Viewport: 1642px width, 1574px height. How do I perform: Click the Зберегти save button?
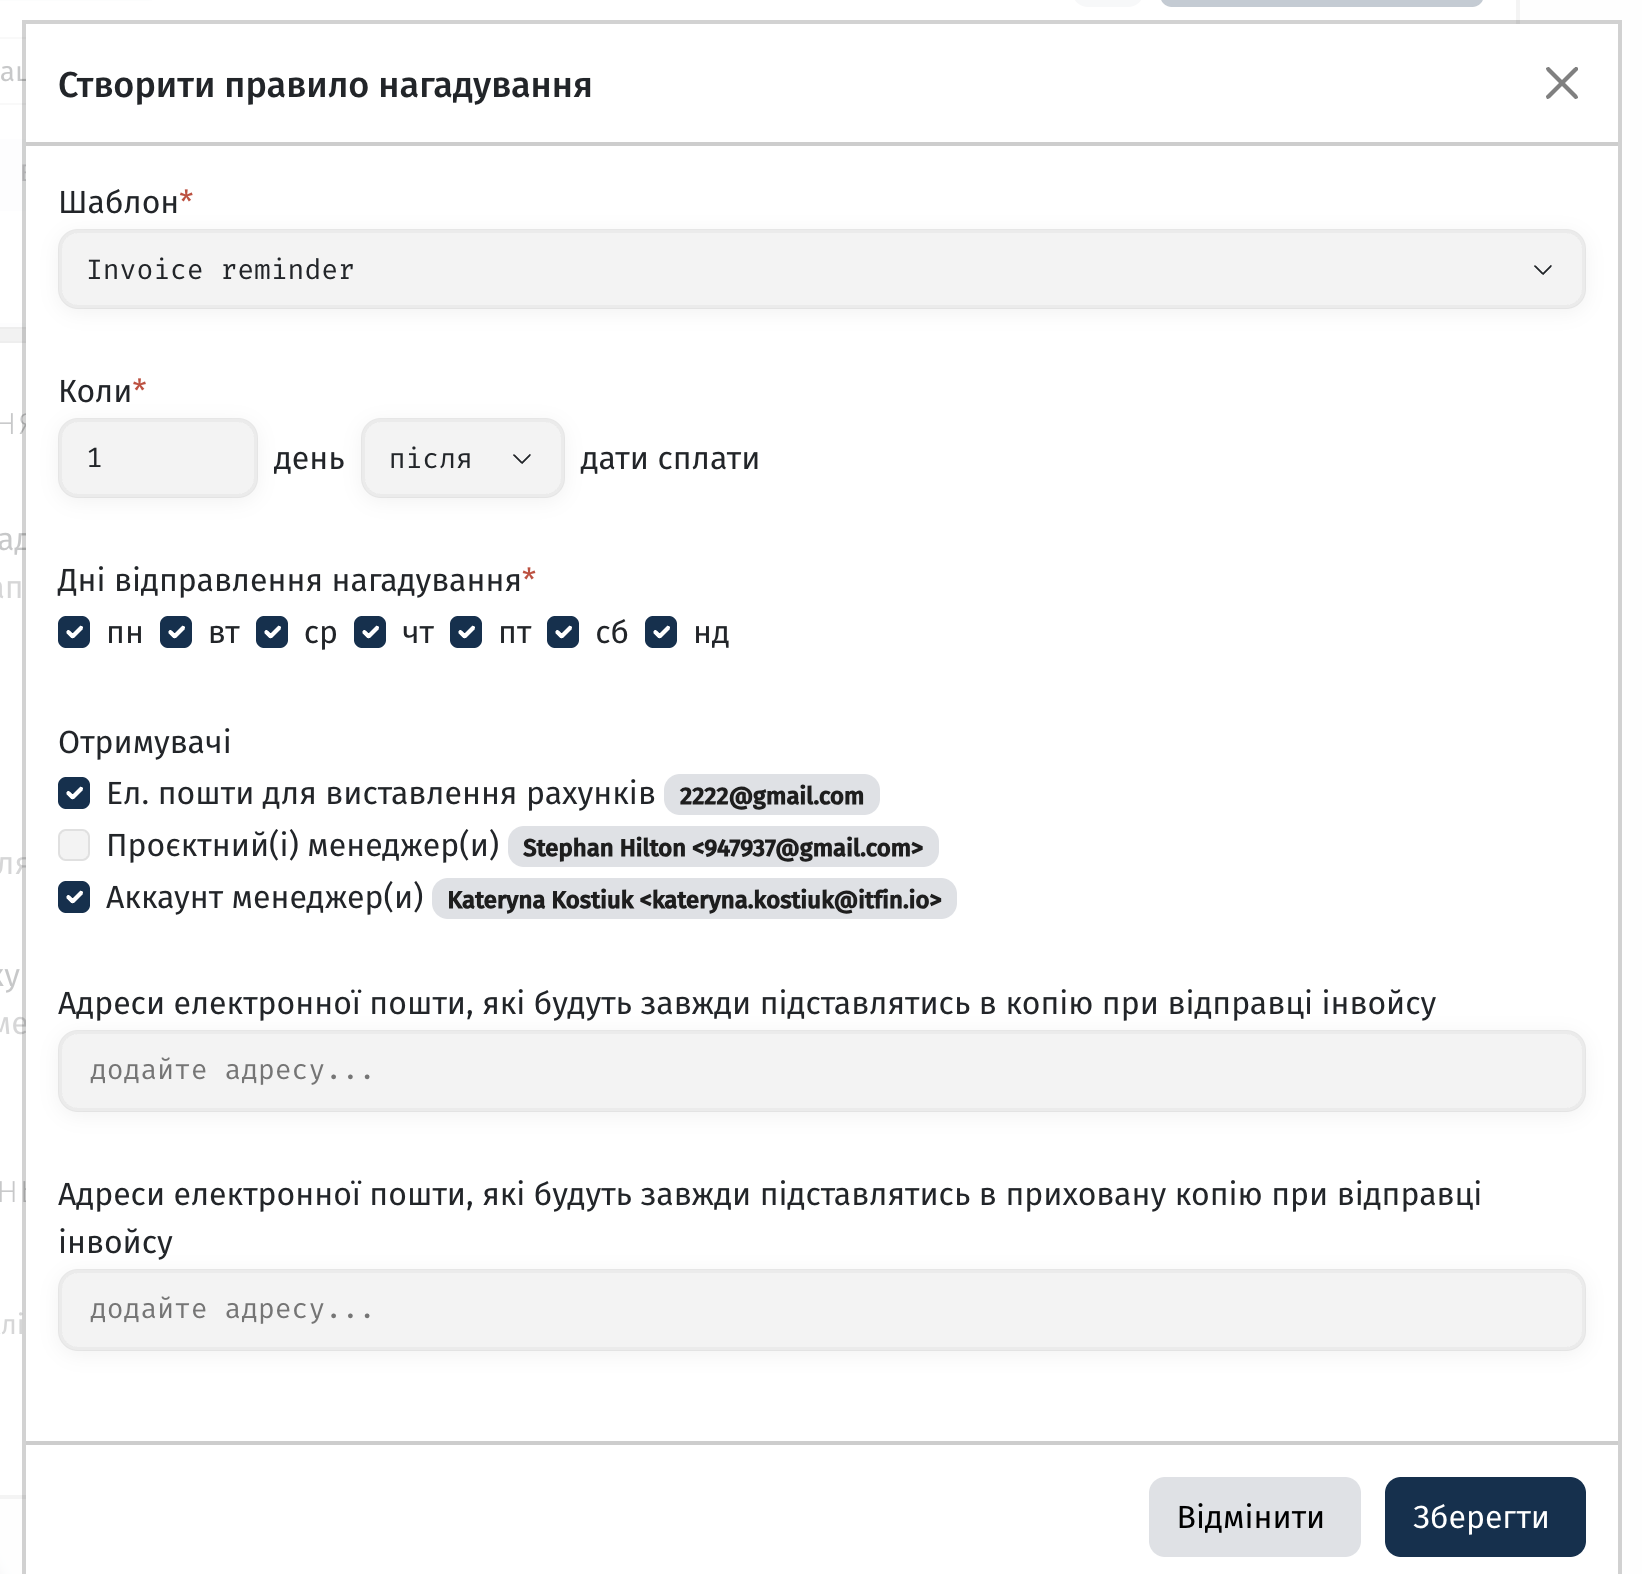tap(1484, 1517)
